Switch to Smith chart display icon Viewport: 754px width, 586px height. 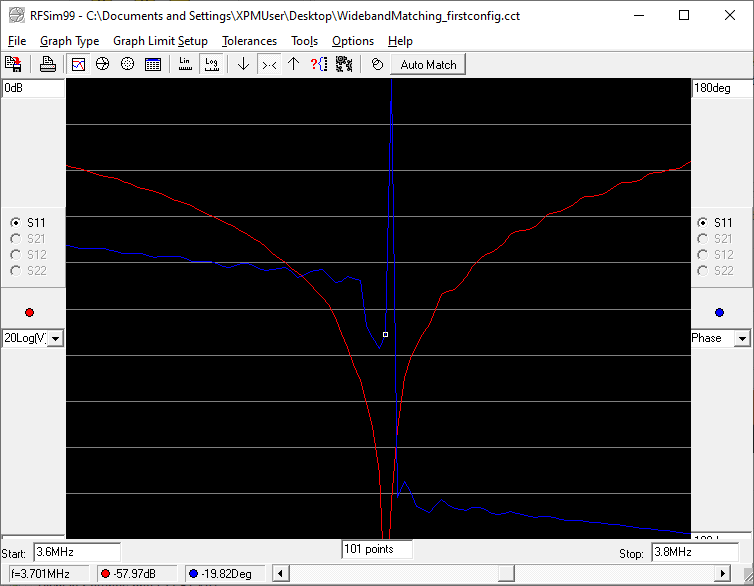pyautogui.click(x=102, y=64)
